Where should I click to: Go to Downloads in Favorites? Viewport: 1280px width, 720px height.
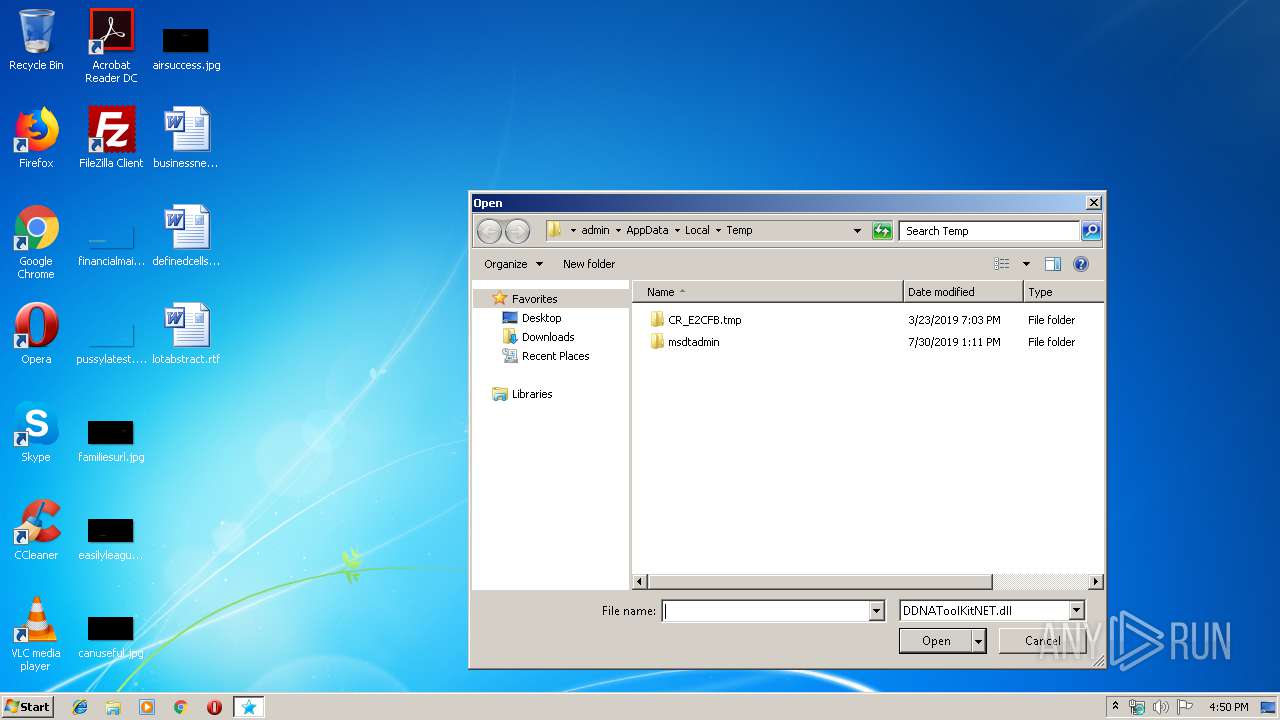548,337
